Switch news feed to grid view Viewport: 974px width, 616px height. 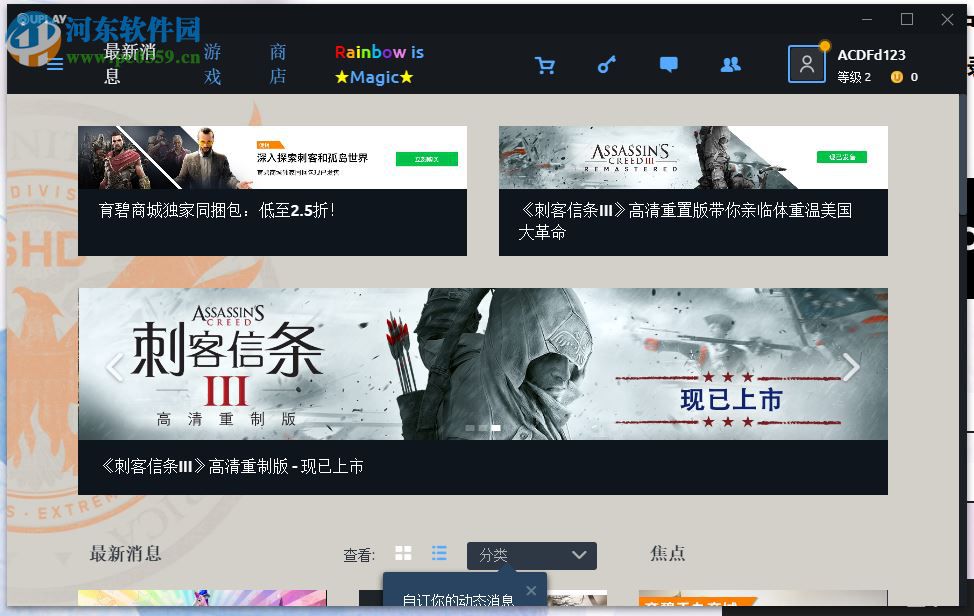(403, 552)
